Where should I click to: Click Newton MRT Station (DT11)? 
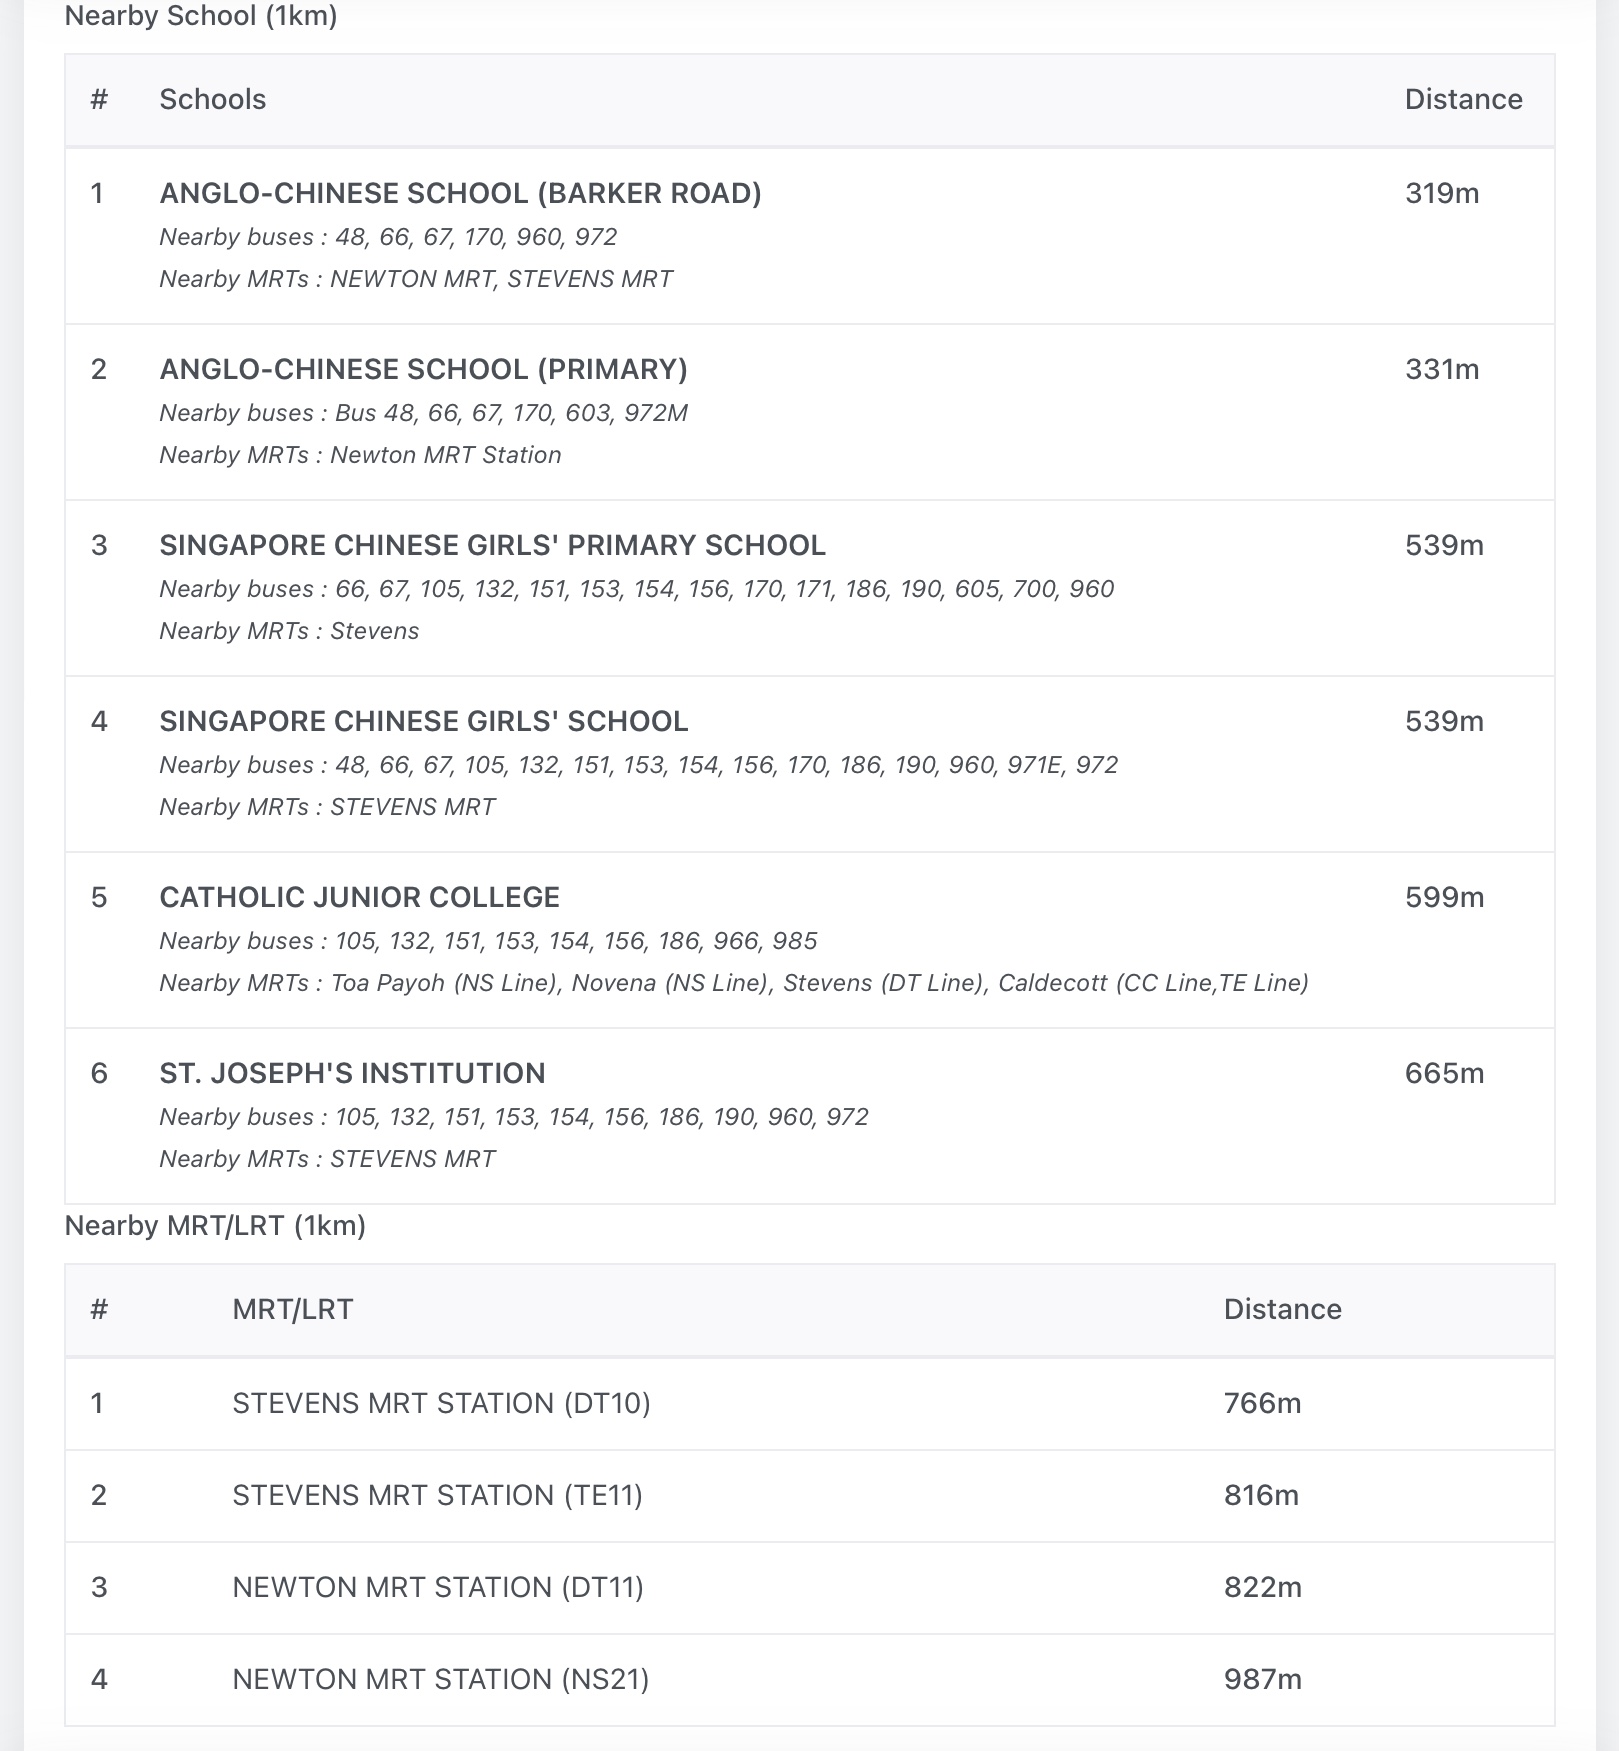[x=437, y=1587]
